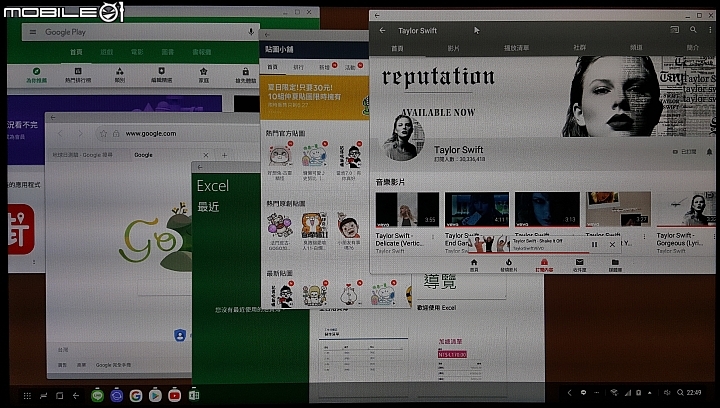Open 熱門排行榜 in Google Play
Screen dimensions: 720x408
tap(78, 75)
